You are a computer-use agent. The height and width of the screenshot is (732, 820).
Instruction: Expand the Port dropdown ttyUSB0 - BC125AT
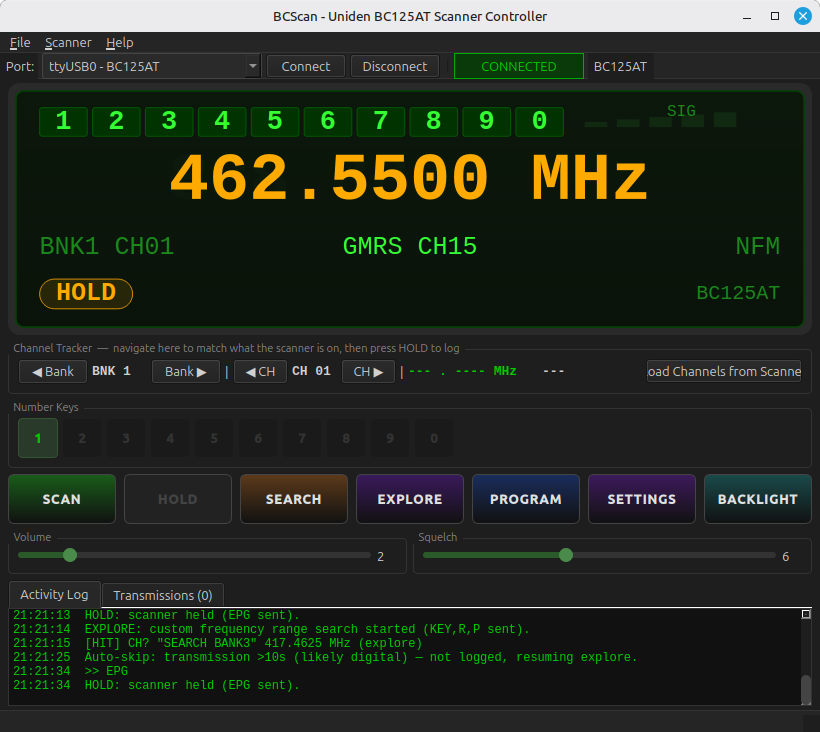(x=151, y=66)
